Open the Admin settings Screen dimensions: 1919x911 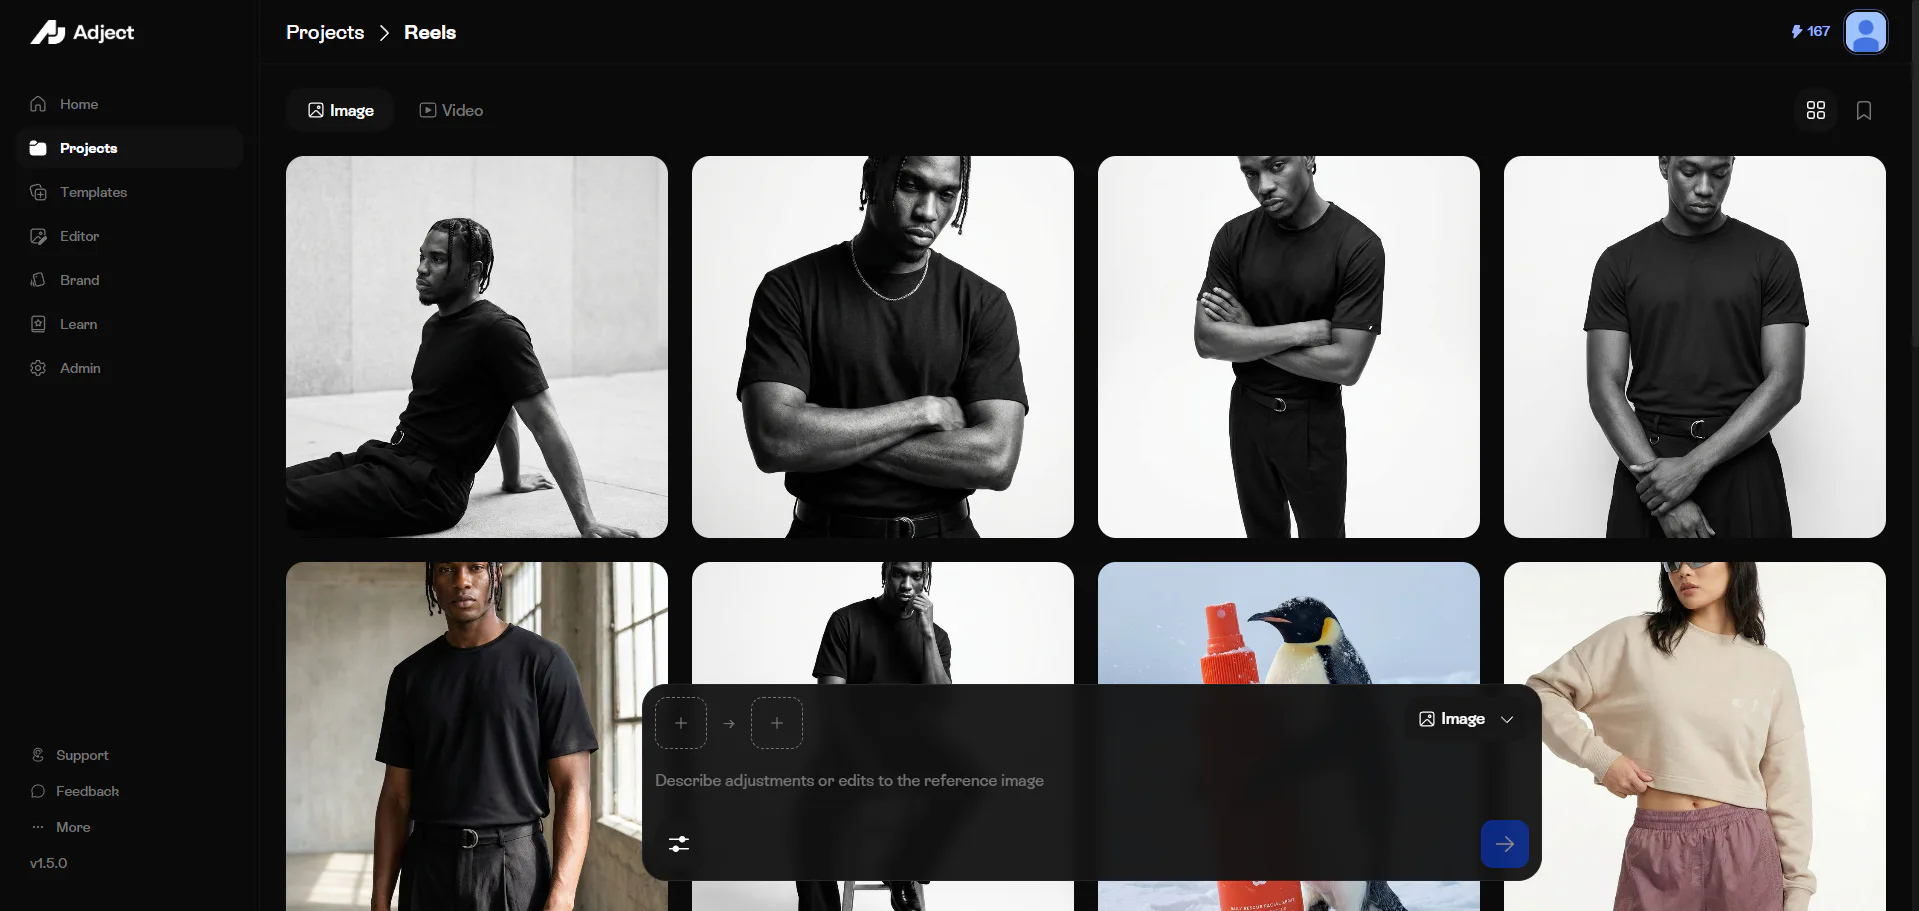coord(130,368)
